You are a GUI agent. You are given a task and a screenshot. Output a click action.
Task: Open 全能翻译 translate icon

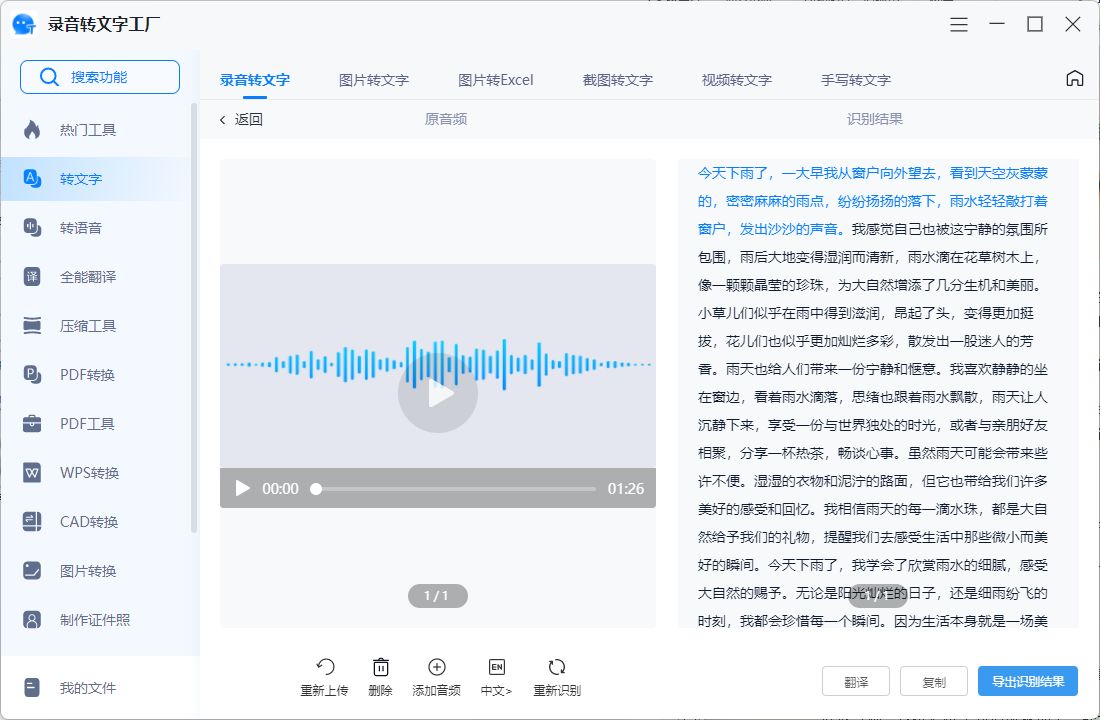click(32, 276)
